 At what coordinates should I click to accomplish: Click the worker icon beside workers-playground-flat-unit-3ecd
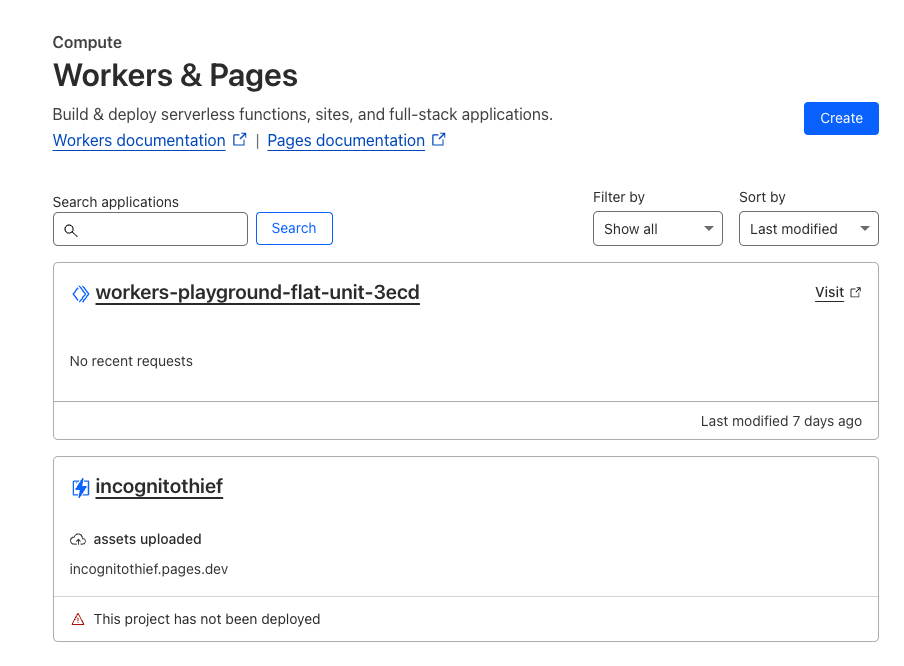(81, 294)
